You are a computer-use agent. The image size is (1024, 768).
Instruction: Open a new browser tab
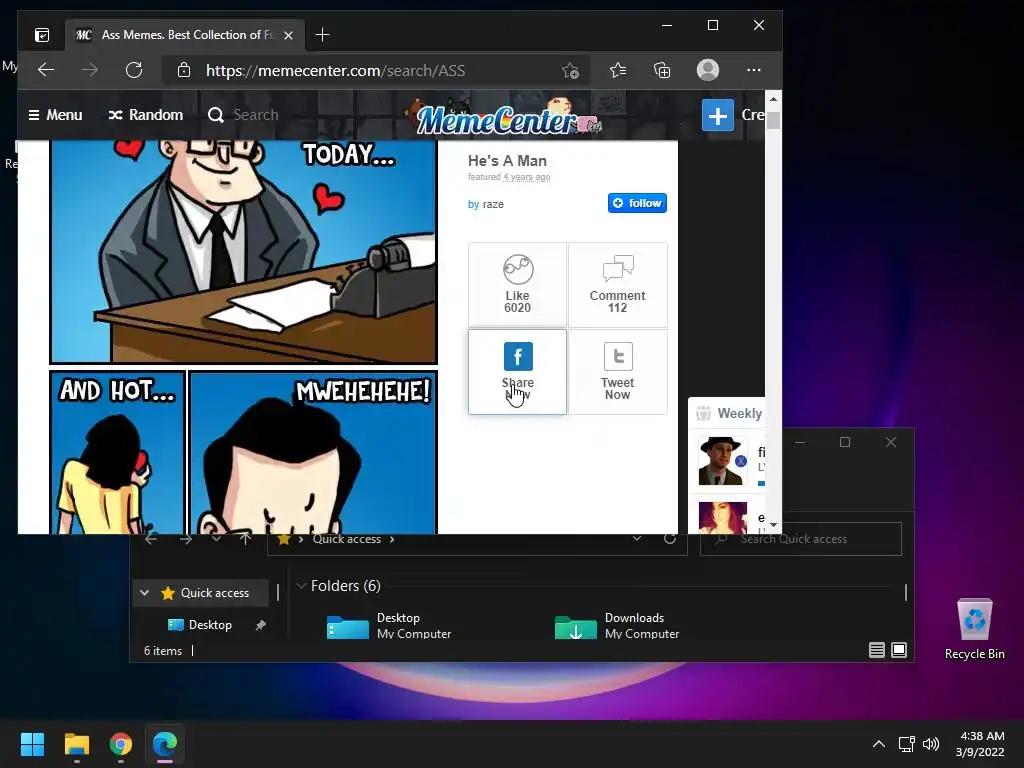(323, 35)
